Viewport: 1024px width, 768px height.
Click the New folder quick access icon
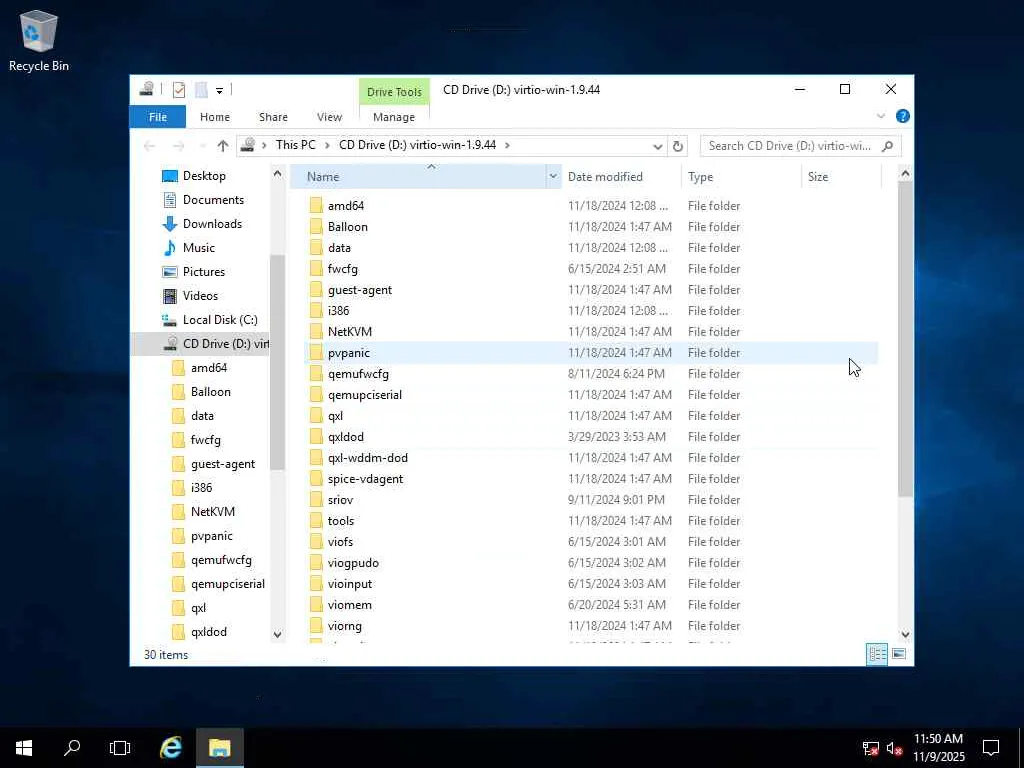201,90
